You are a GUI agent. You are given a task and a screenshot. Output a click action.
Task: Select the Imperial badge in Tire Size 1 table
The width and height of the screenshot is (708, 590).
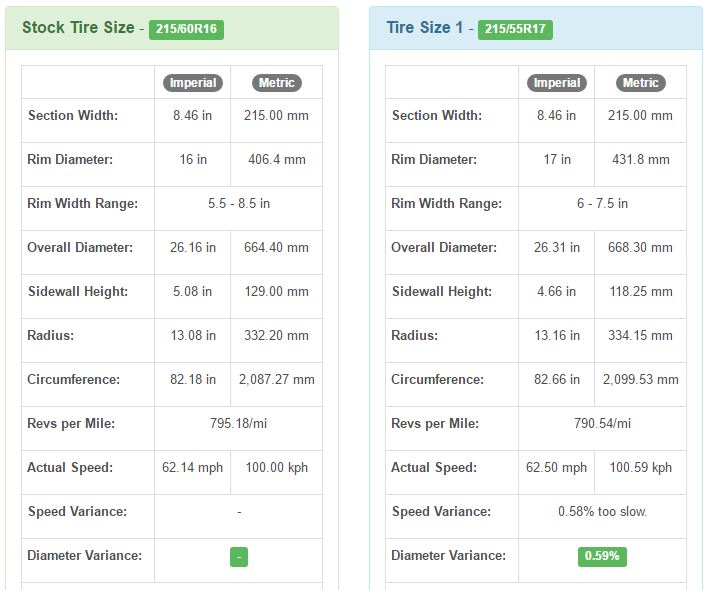click(x=557, y=83)
